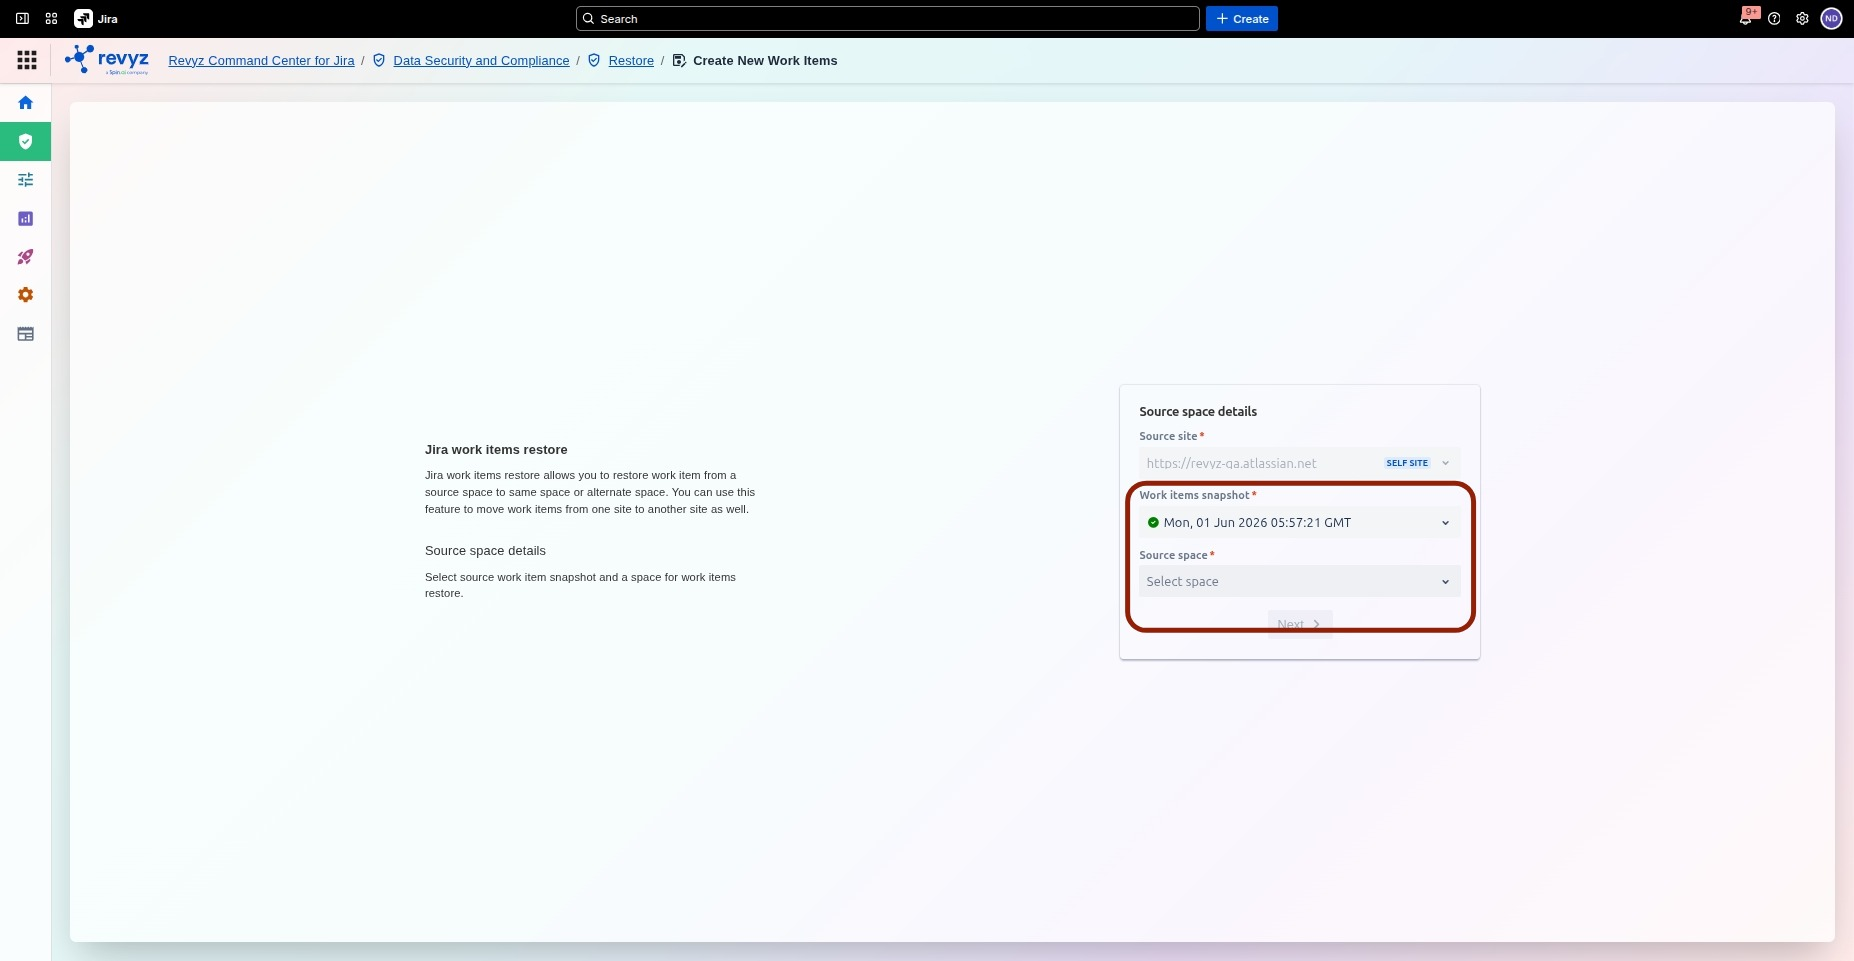Go to Revyz Command Center for Jira link
This screenshot has height=961, width=1854.
click(x=261, y=61)
